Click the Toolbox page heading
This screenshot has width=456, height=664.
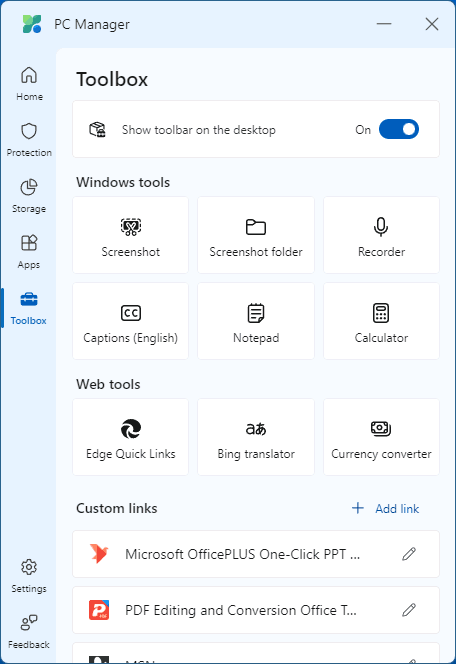[112, 80]
